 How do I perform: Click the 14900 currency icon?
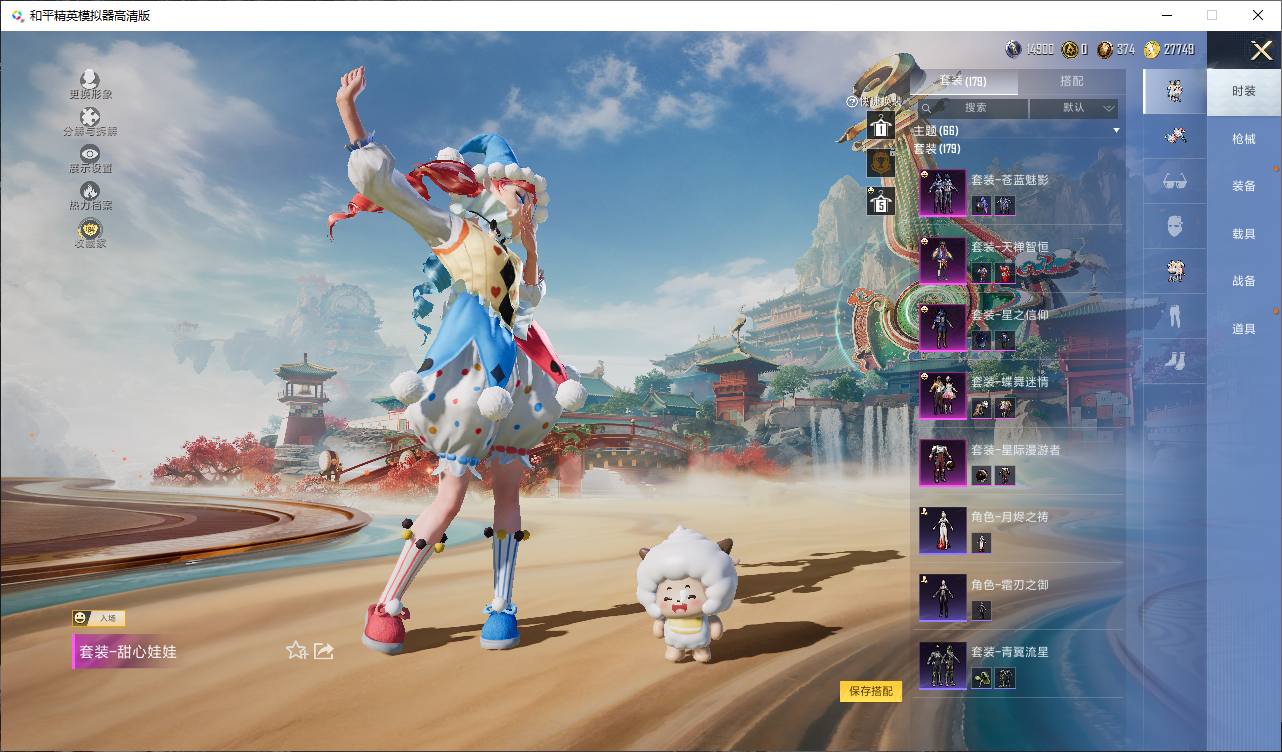[x=1013, y=49]
